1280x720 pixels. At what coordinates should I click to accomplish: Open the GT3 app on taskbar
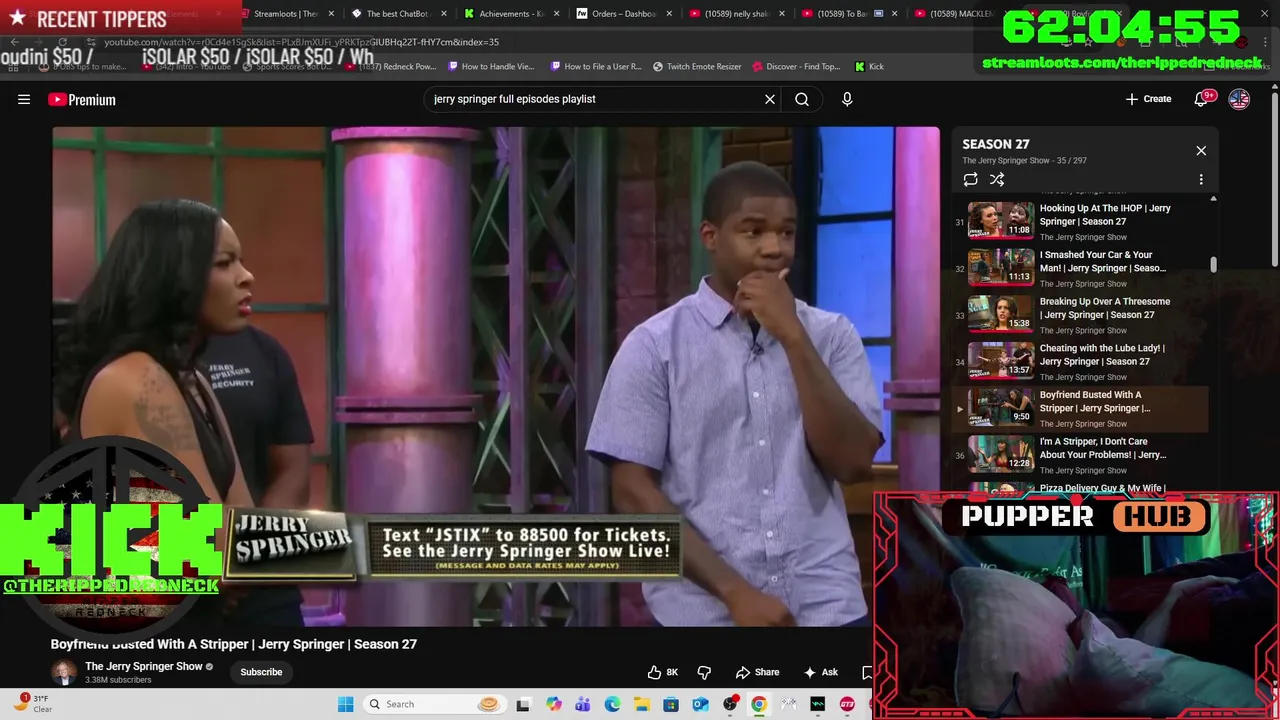(x=847, y=704)
